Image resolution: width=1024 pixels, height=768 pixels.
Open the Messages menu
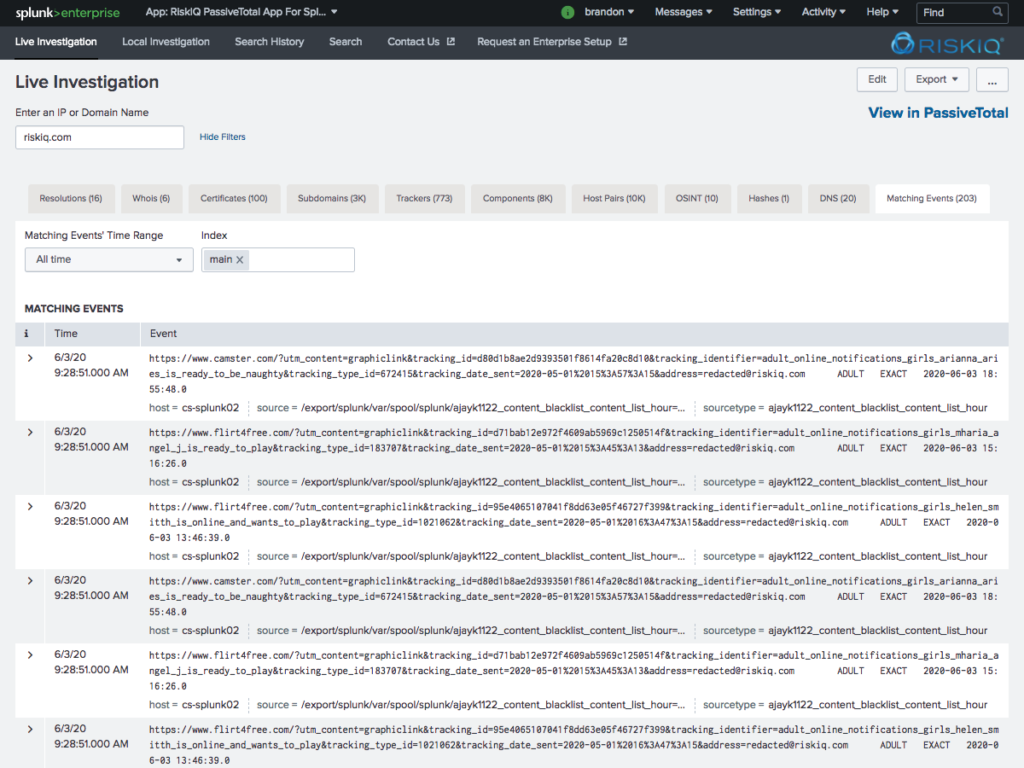tap(683, 12)
